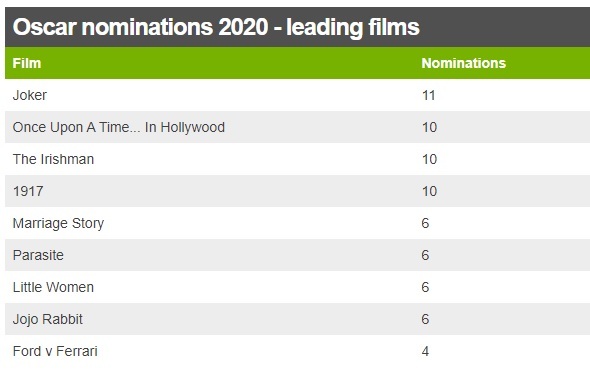Select Little Women film name
The width and height of the screenshot is (590, 375).
click(53, 287)
